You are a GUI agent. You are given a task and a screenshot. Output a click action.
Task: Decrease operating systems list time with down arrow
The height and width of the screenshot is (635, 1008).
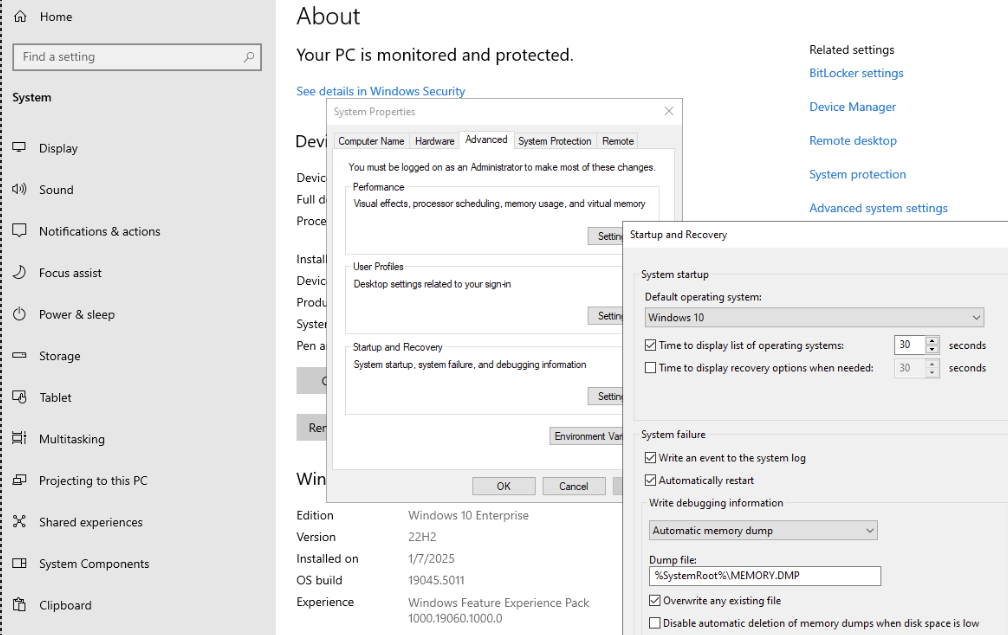click(x=932, y=350)
